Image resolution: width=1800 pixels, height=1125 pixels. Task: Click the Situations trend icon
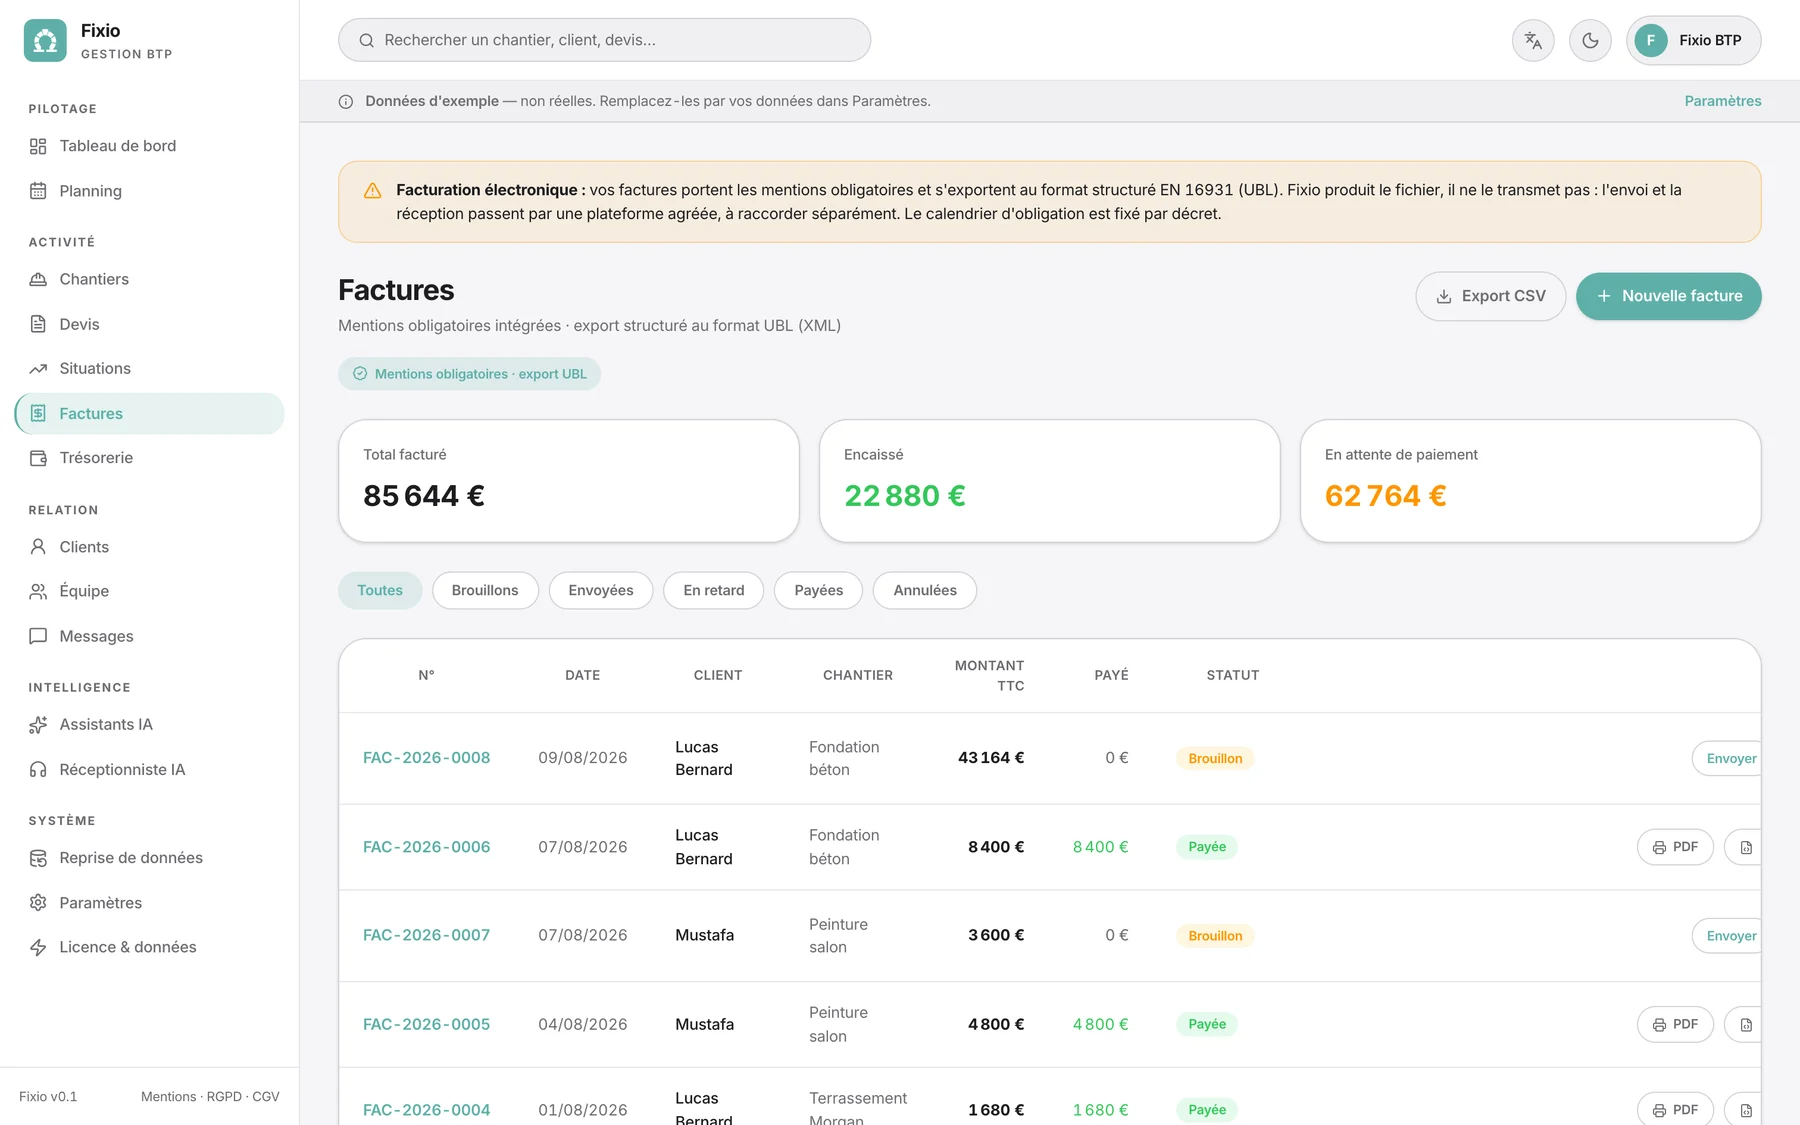(38, 369)
